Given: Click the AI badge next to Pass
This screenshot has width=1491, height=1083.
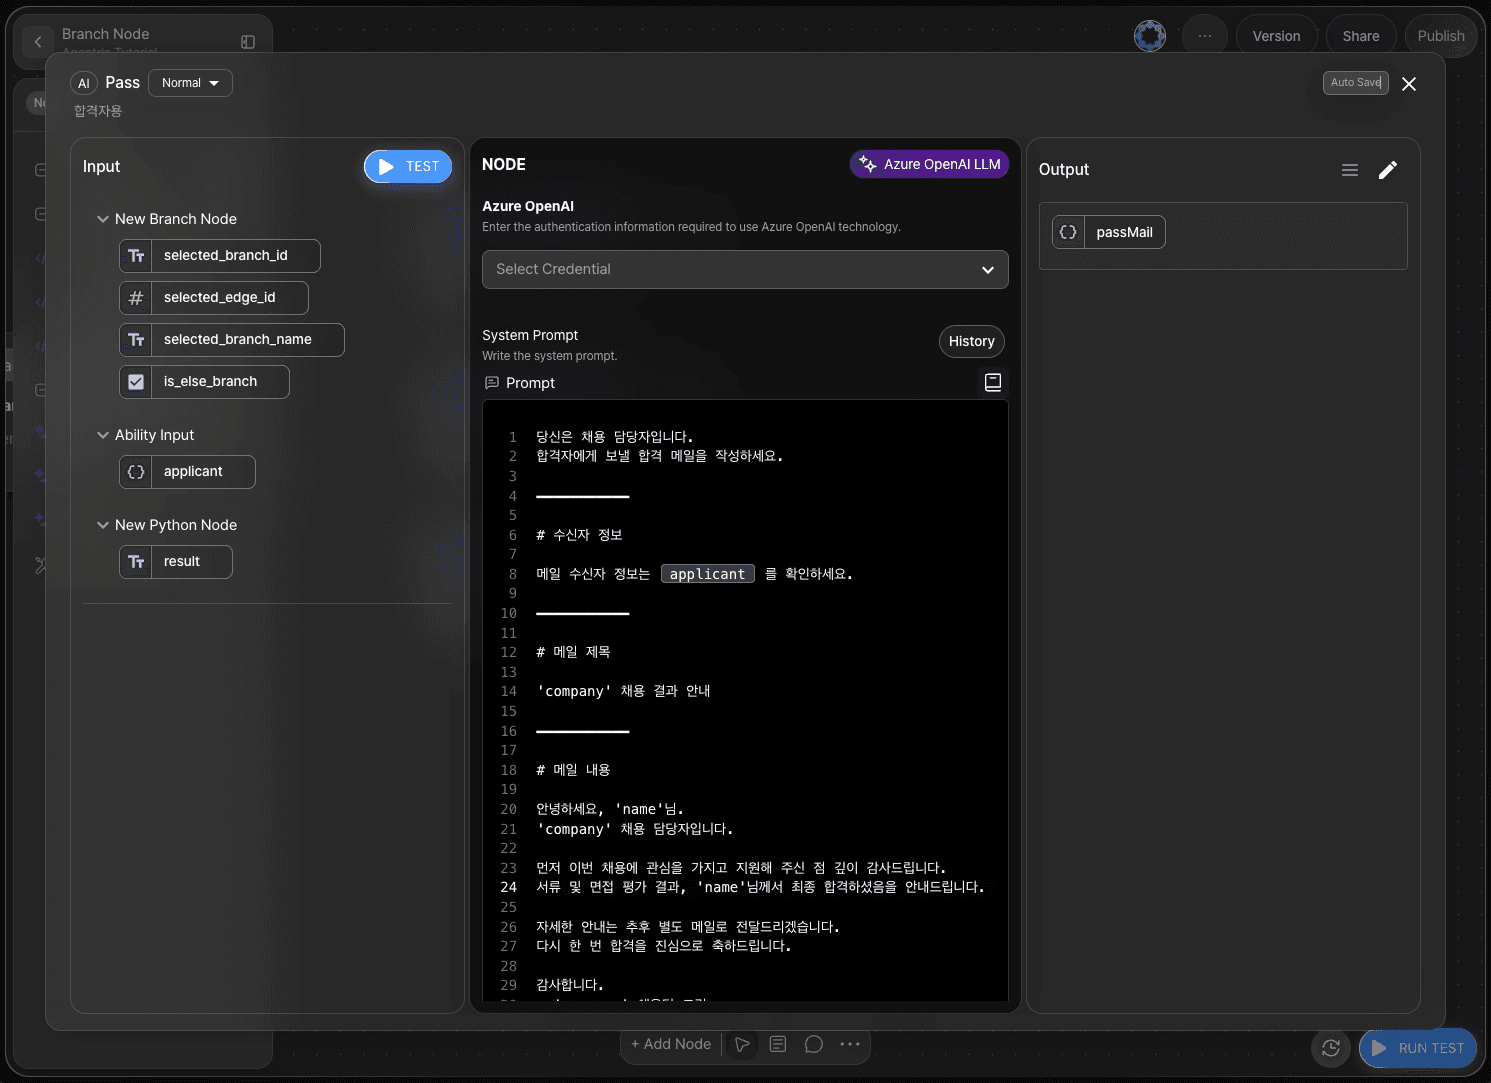Looking at the screenshot, I should coord(84,83).
